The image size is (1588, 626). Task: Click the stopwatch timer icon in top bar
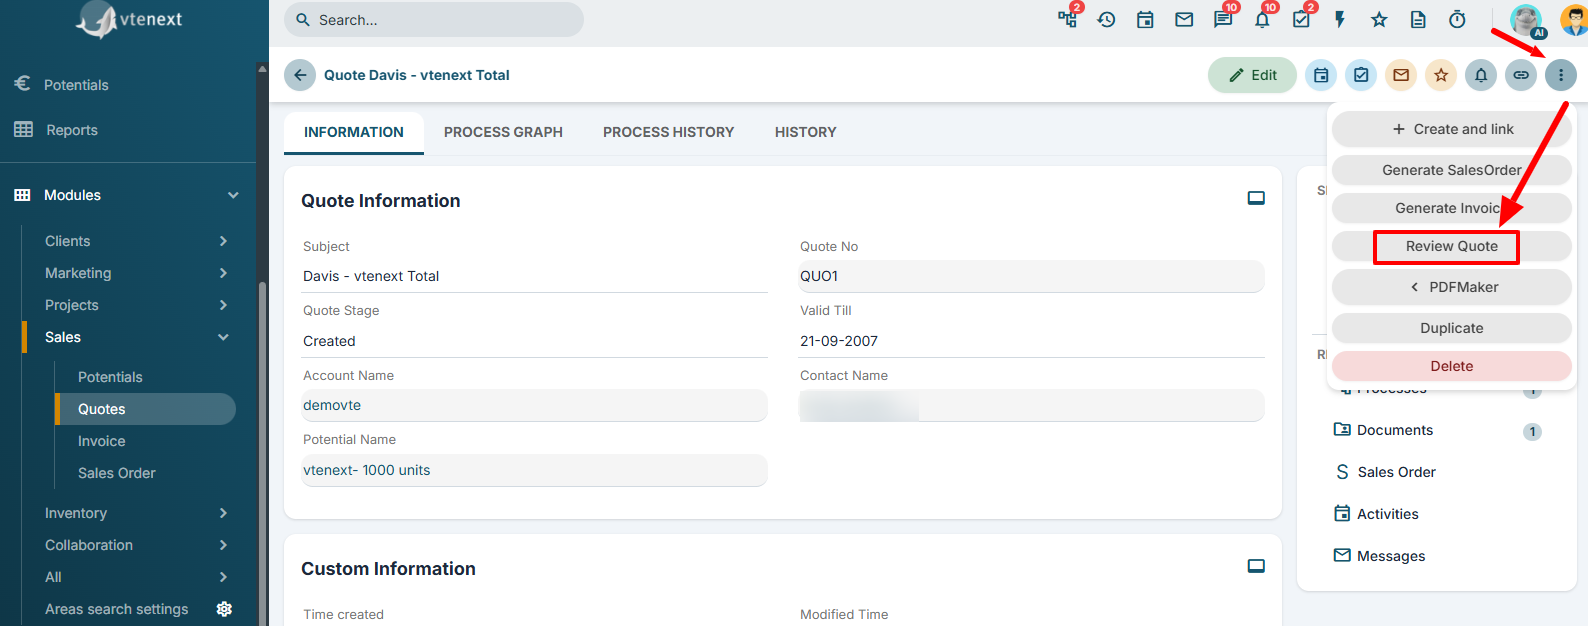pyautogui.click(x=1457, y=19)
